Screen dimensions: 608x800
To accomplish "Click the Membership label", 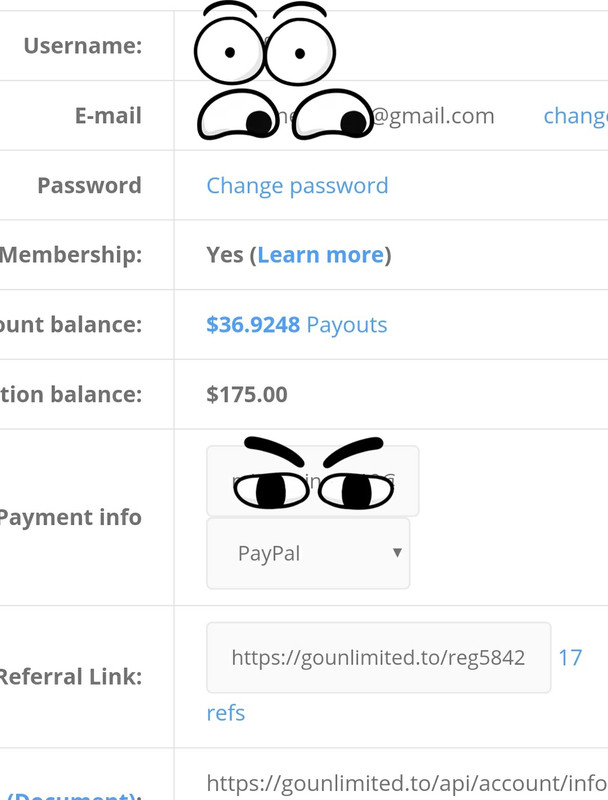I will coord(71,255).
